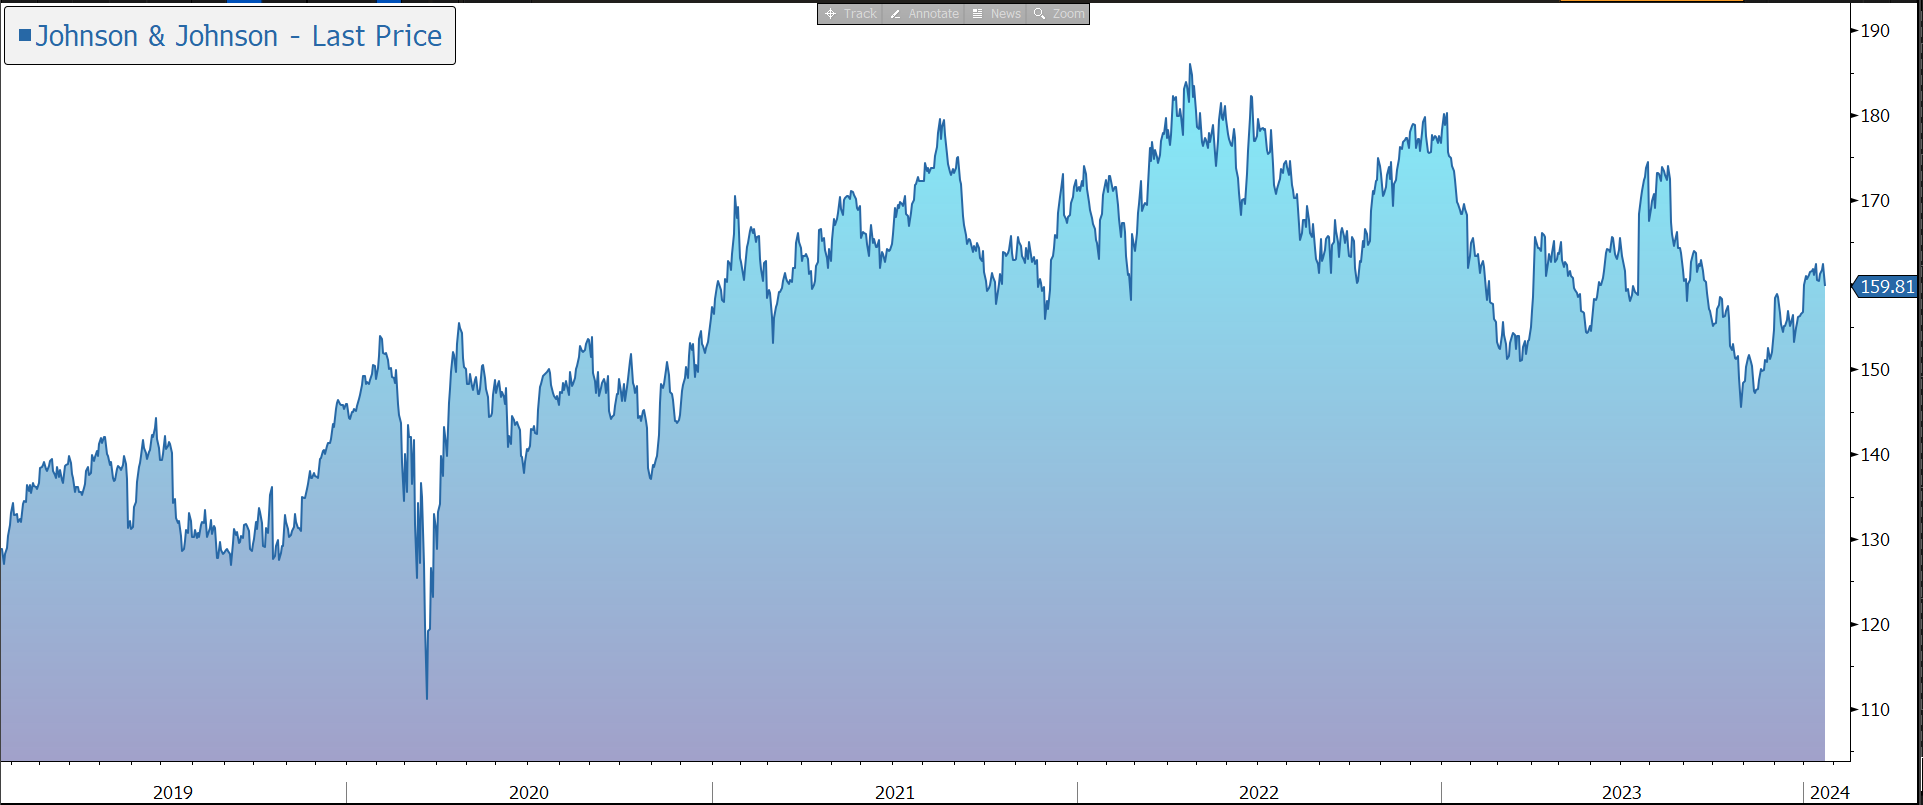Select the Annotate pencil tool
Screen dimensions: 1923x805
924,14
